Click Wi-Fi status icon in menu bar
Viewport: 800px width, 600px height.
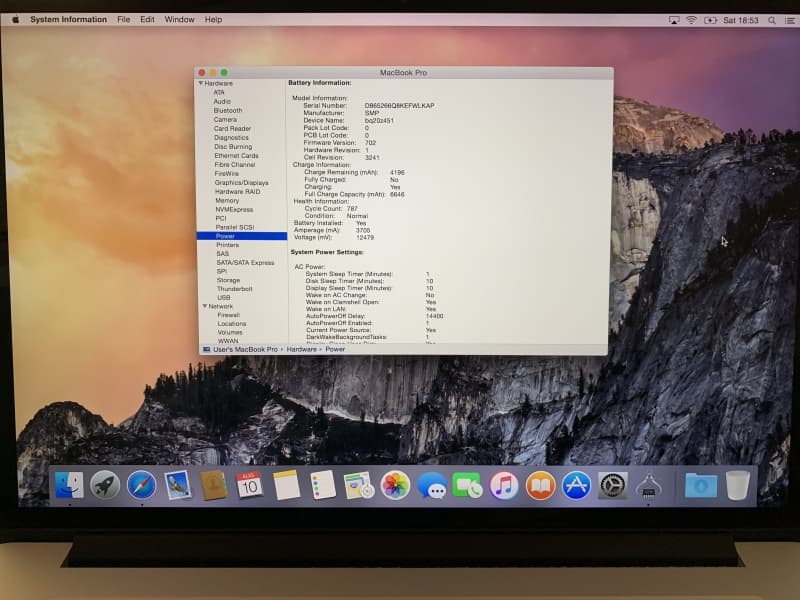pyautogui.click(x=691, y=20)
